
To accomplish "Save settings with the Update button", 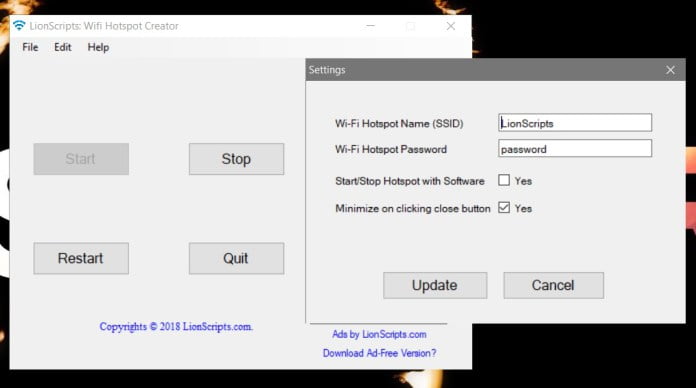I will (x=435, y=285).
